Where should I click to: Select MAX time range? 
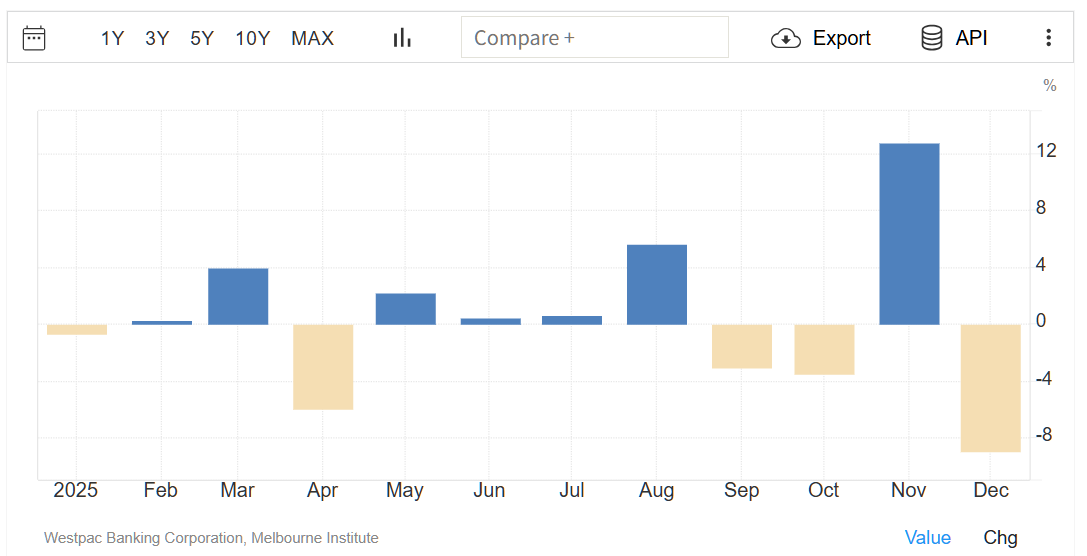click(312, 38)
